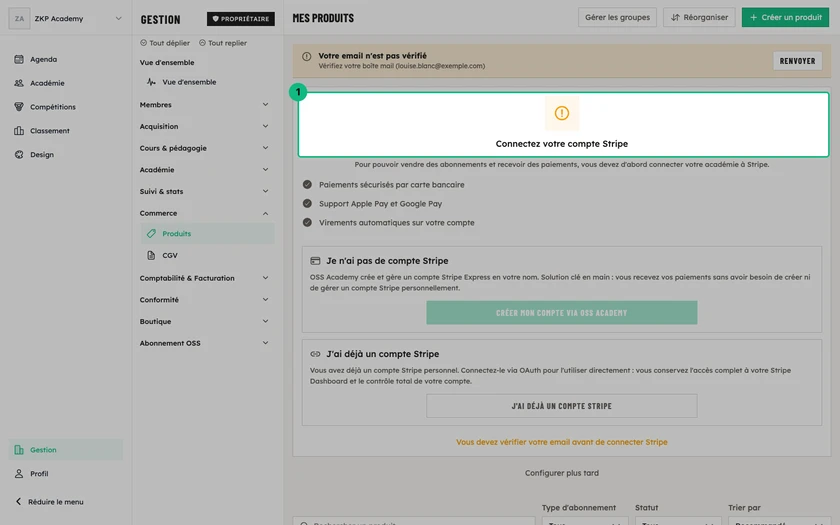Click the Classement podium icon
This screenshot has width=840, height=525.
tap(19, 131)
